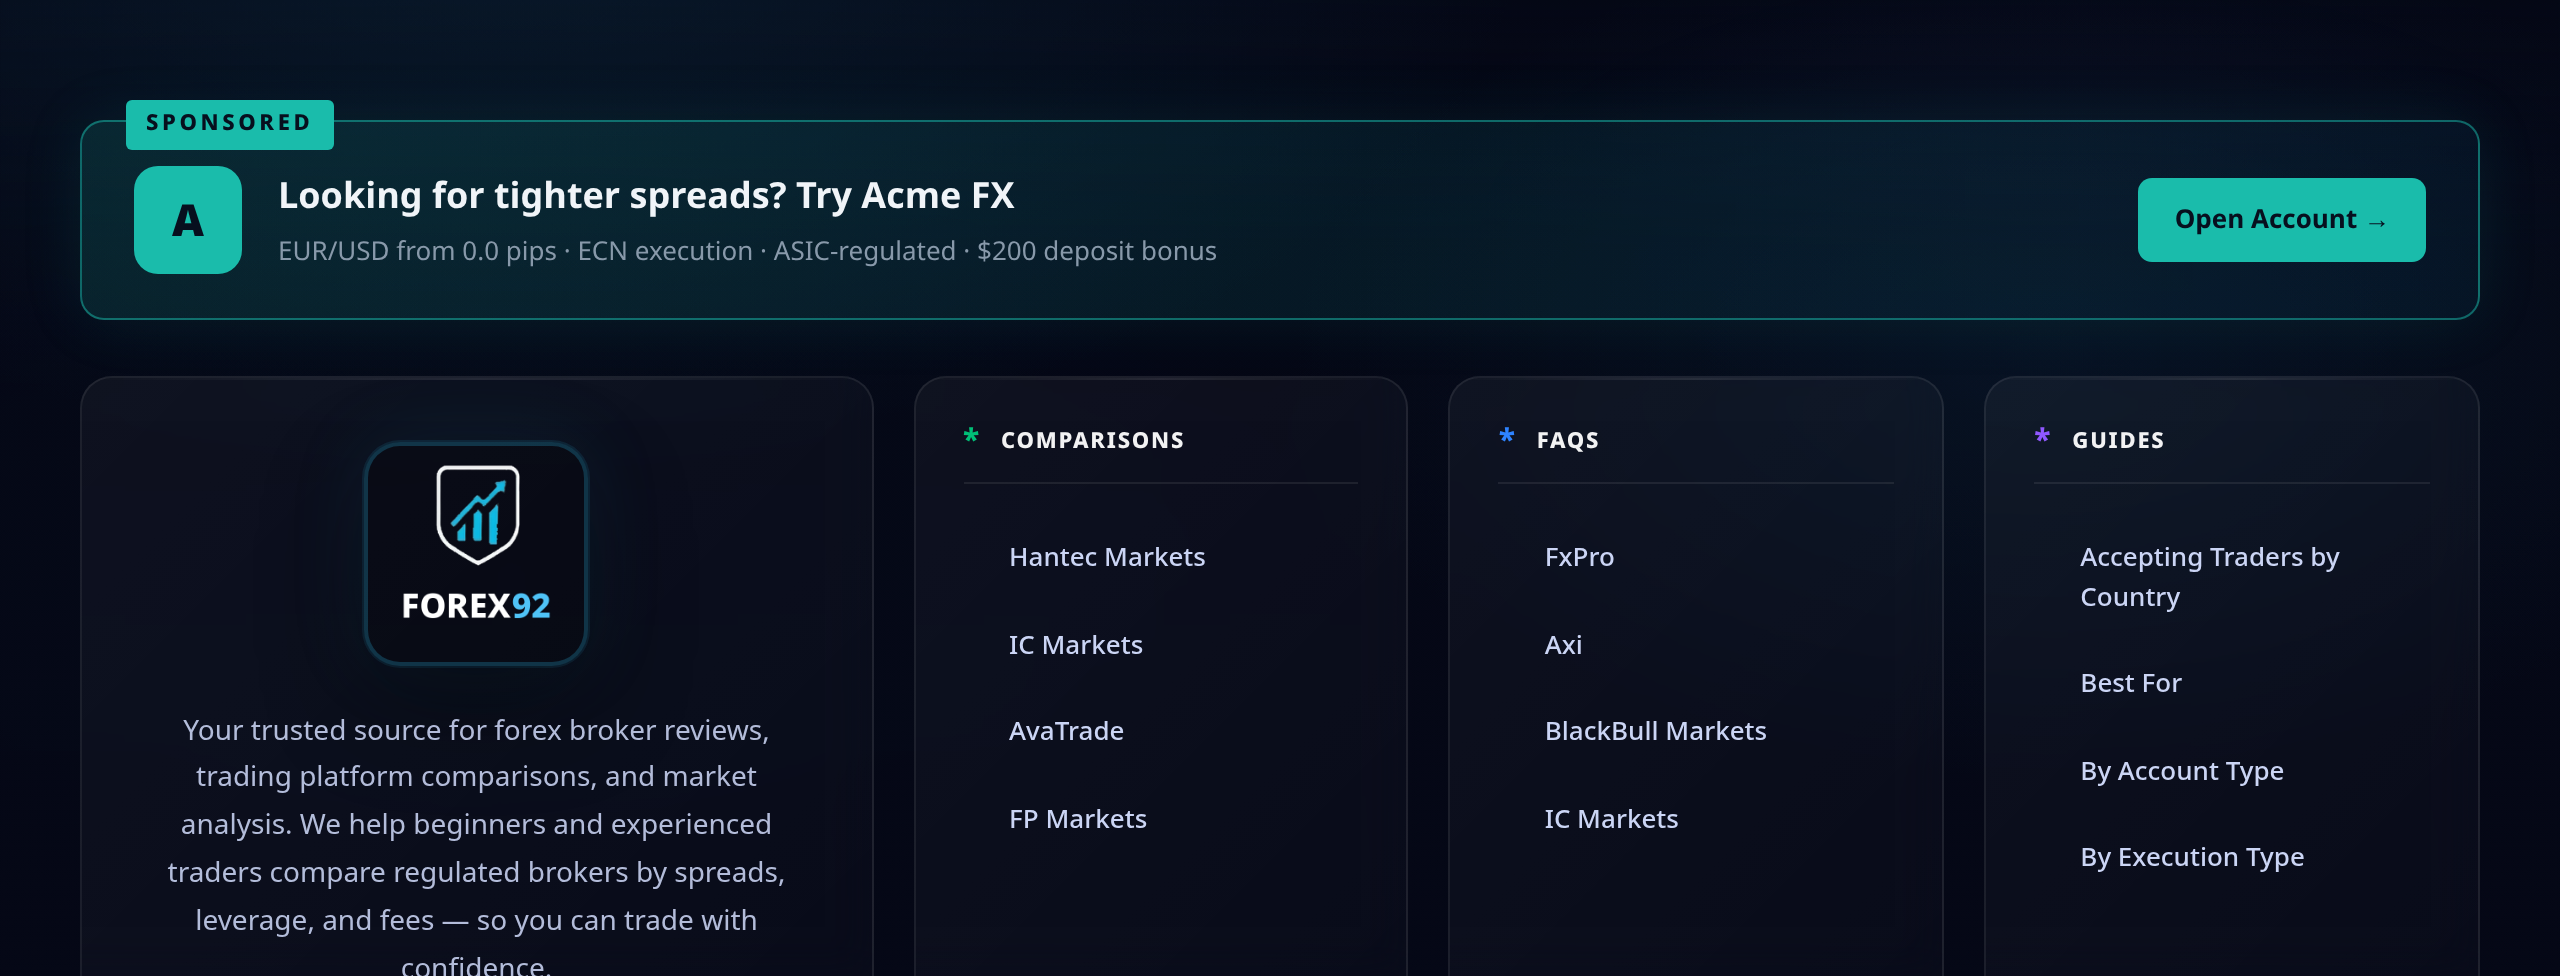Go to FP Markets comparison

tap(1078, 819)
